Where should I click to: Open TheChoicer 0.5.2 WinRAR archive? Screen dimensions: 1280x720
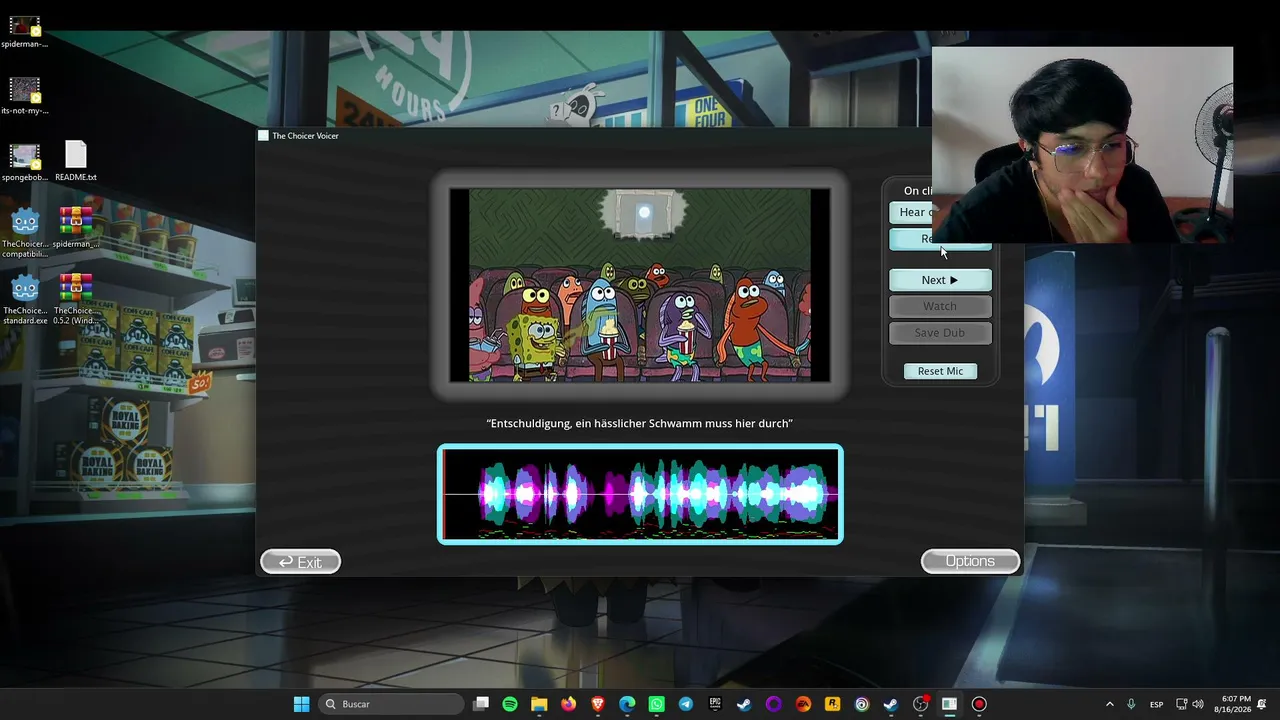pos(76,300)
